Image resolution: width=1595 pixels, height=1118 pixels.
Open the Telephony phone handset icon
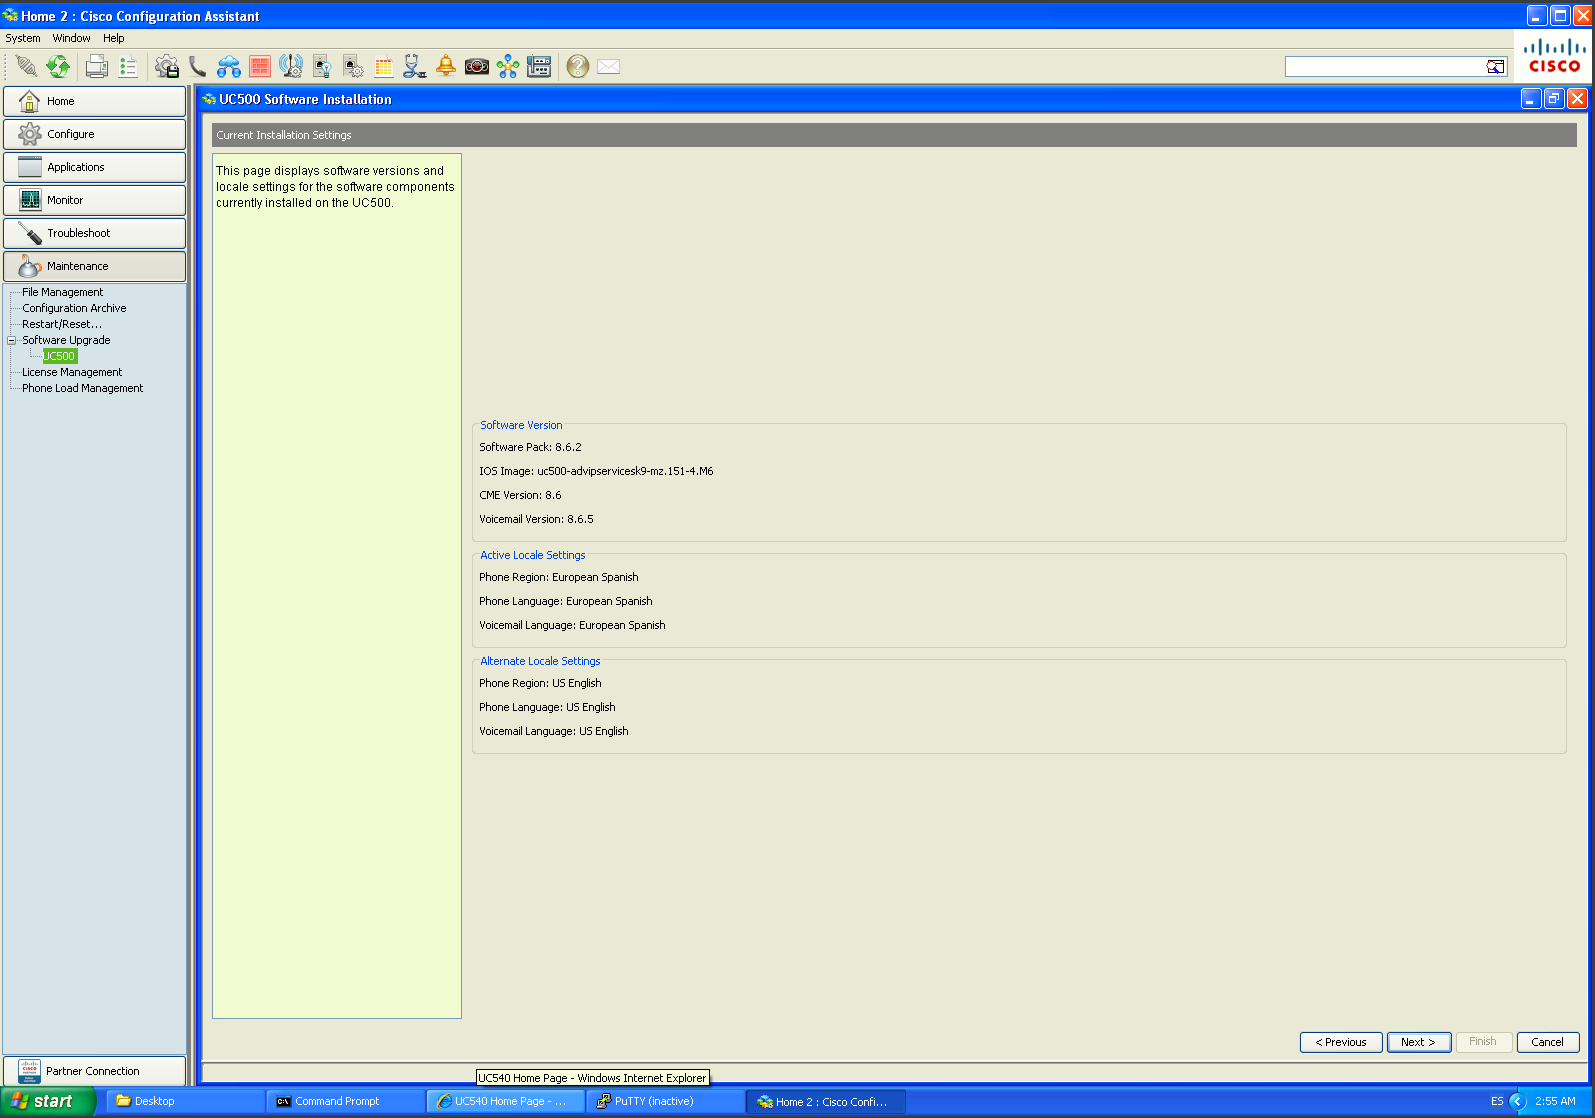(x=197, y=66)
